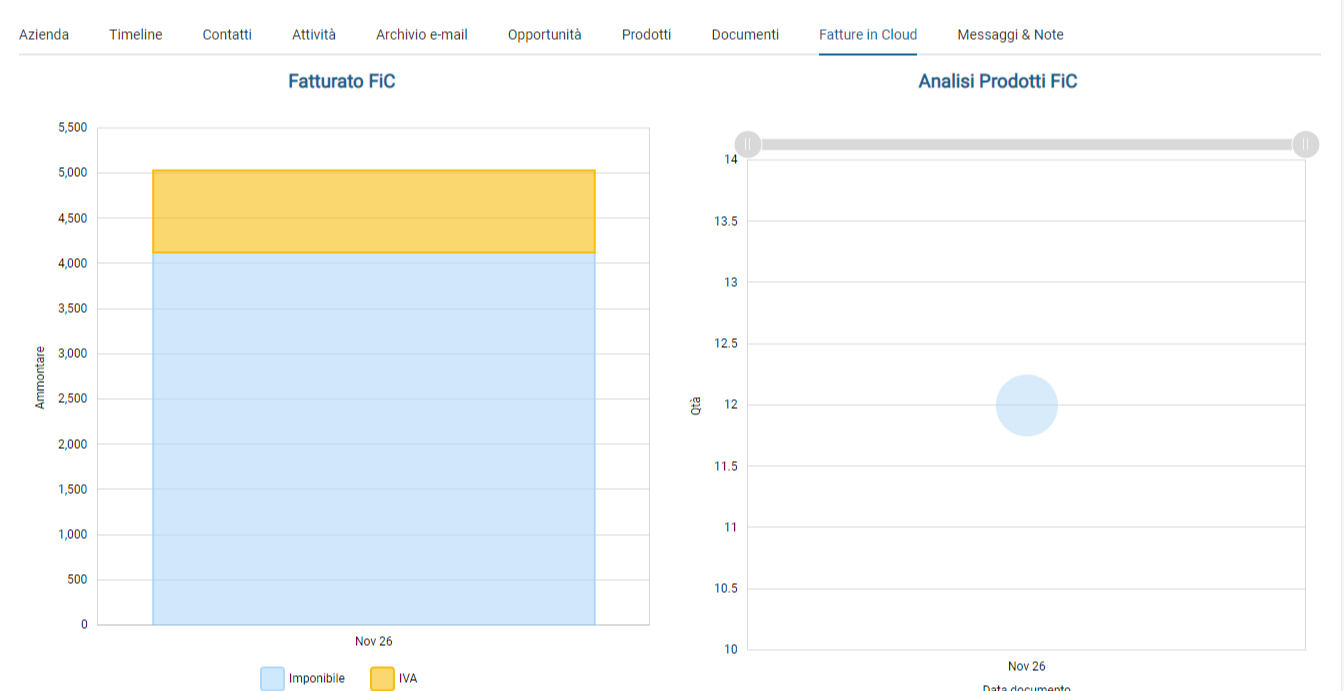Go to the Contatti tab
1344x691 pixels.
[x=227, y=34]
